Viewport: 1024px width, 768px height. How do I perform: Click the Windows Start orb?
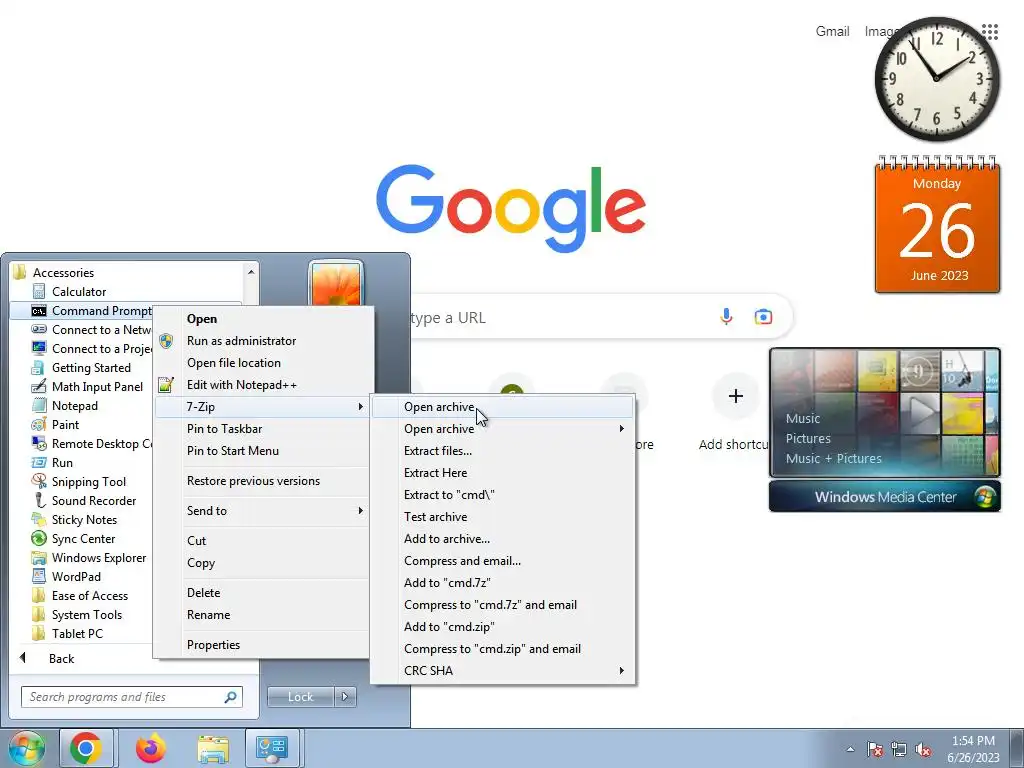pos(26,748)
